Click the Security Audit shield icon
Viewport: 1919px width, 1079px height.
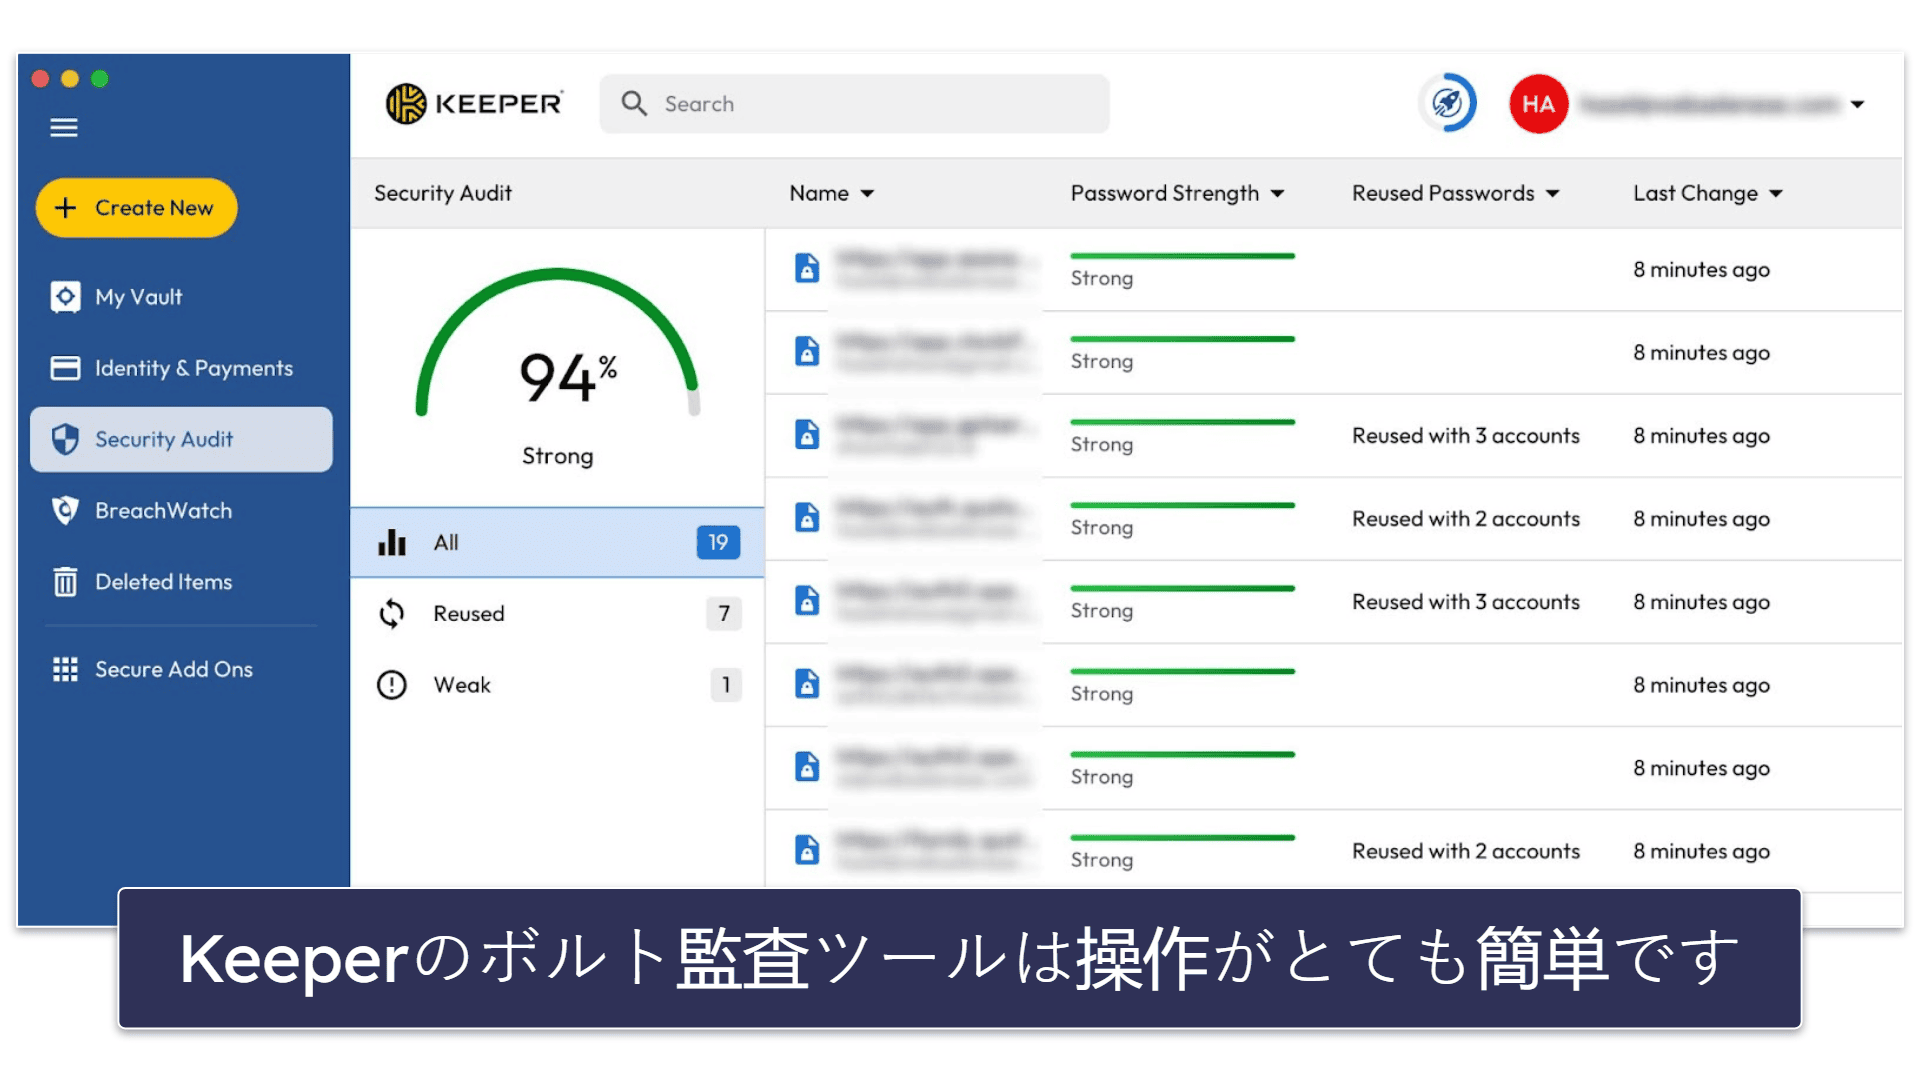65,439
